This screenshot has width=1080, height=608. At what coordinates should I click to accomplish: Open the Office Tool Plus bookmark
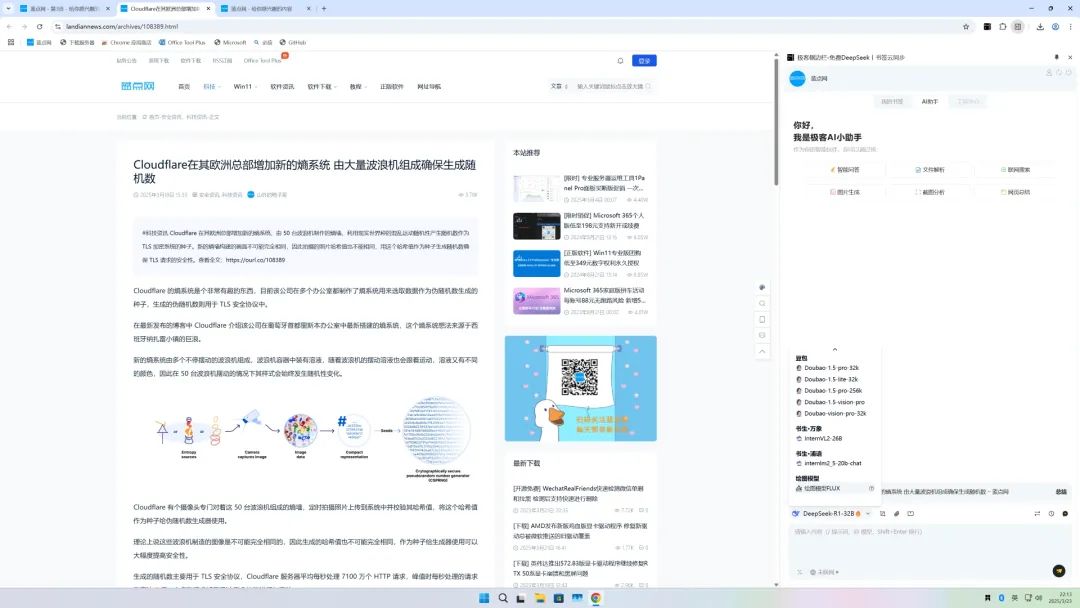[x=182, y=42]
